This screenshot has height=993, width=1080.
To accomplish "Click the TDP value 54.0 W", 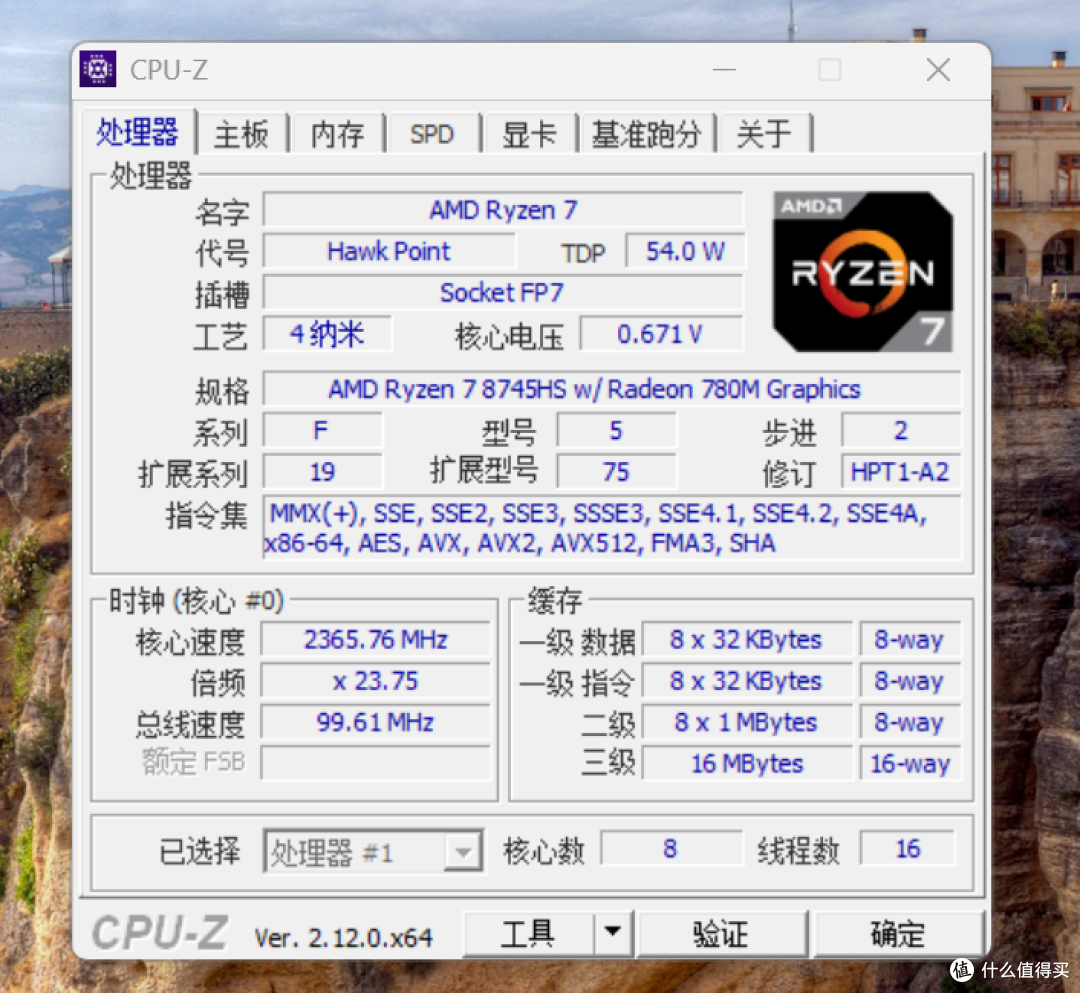I will click(x=685, y=251).
